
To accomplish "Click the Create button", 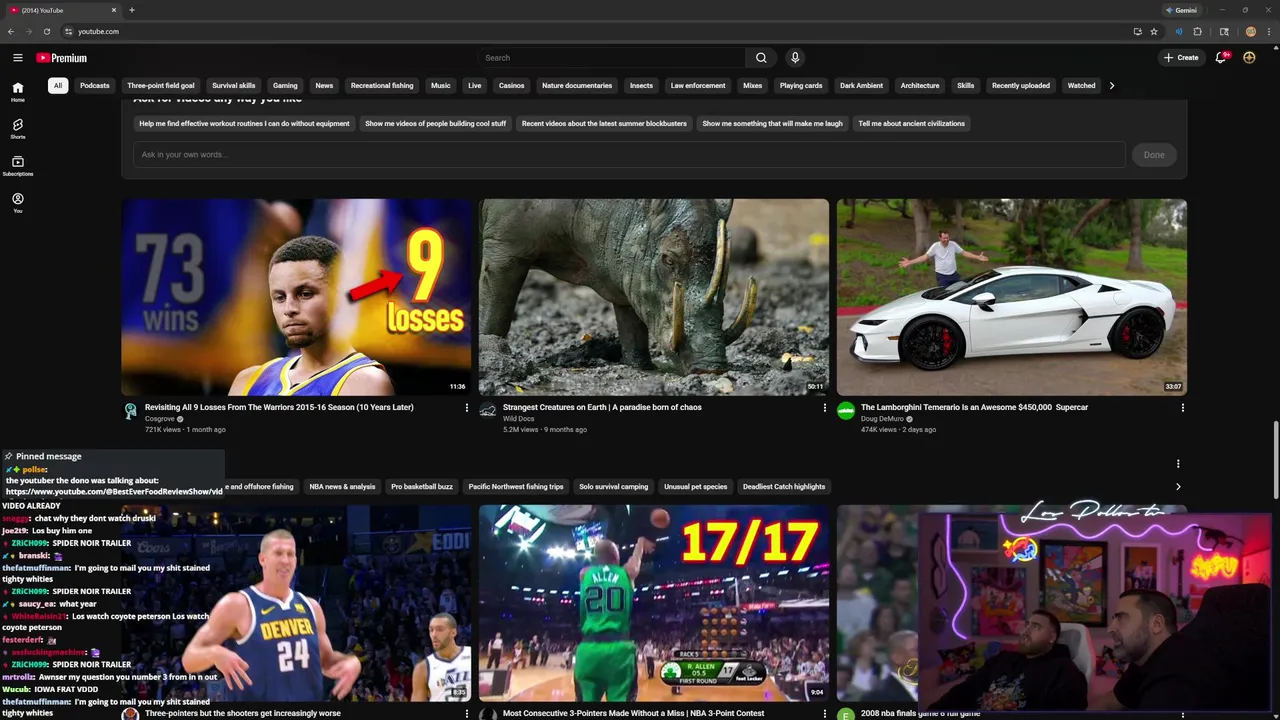I will [1181, 58].
